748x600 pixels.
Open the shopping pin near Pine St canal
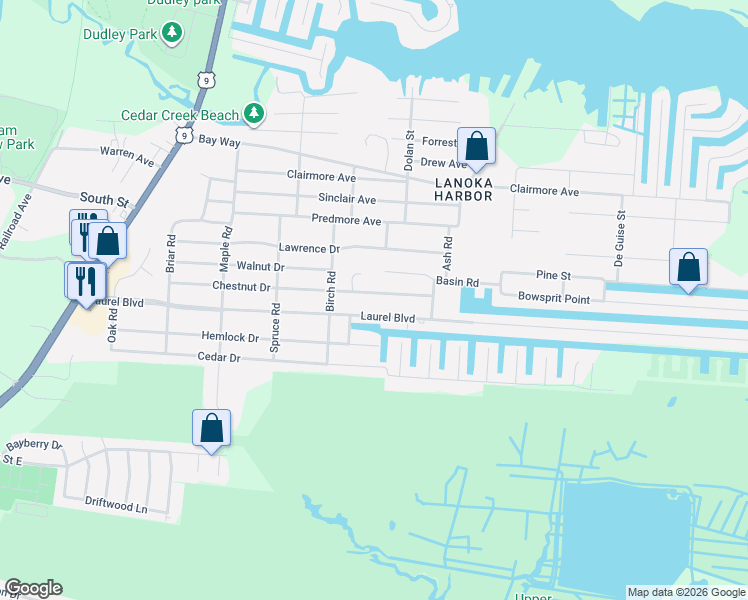688,270
